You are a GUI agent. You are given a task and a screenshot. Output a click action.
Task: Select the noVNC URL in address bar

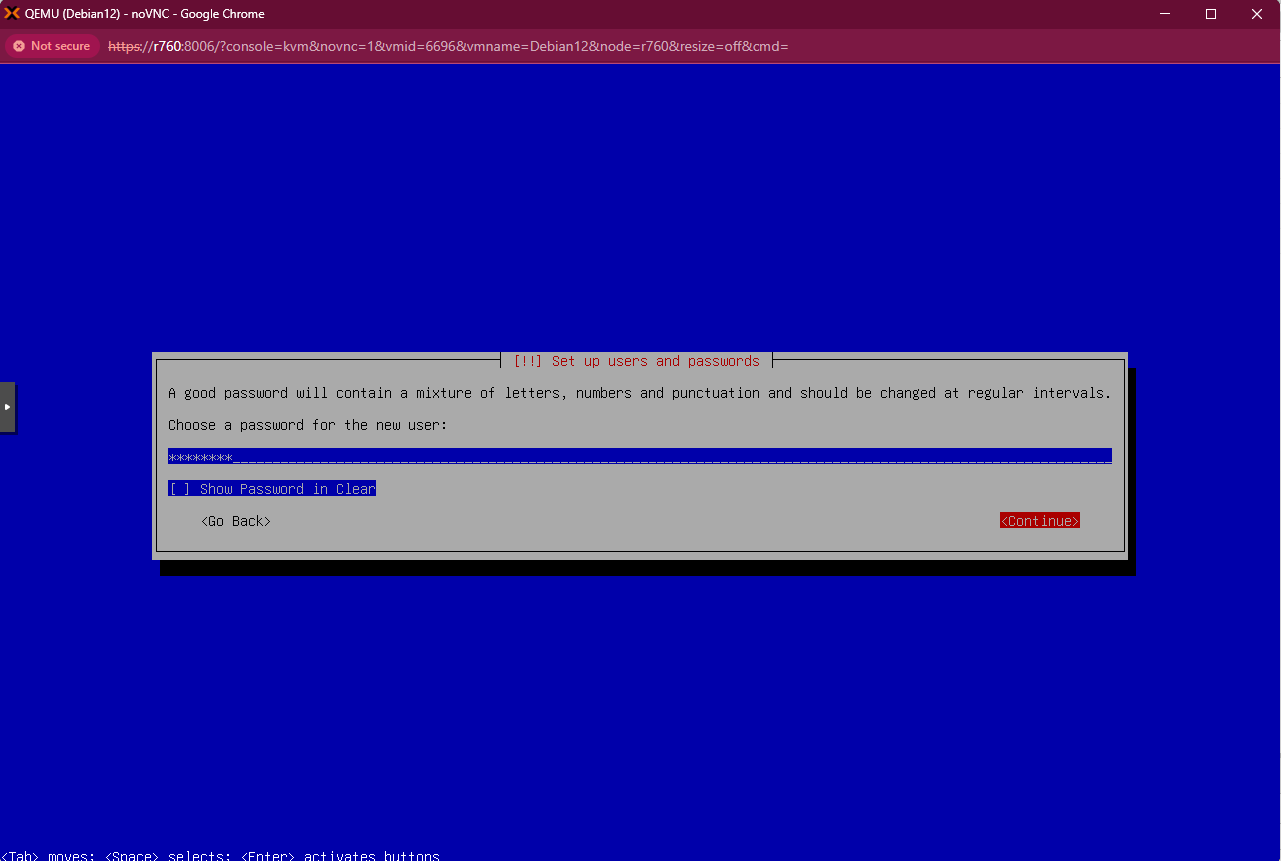[x=448, y=46]
